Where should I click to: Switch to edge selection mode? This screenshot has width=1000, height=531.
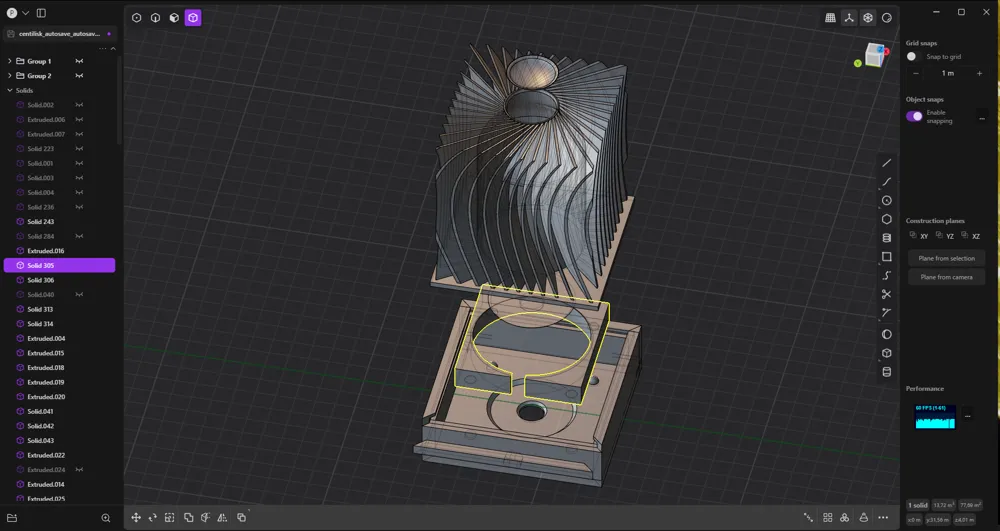(155, 18)
